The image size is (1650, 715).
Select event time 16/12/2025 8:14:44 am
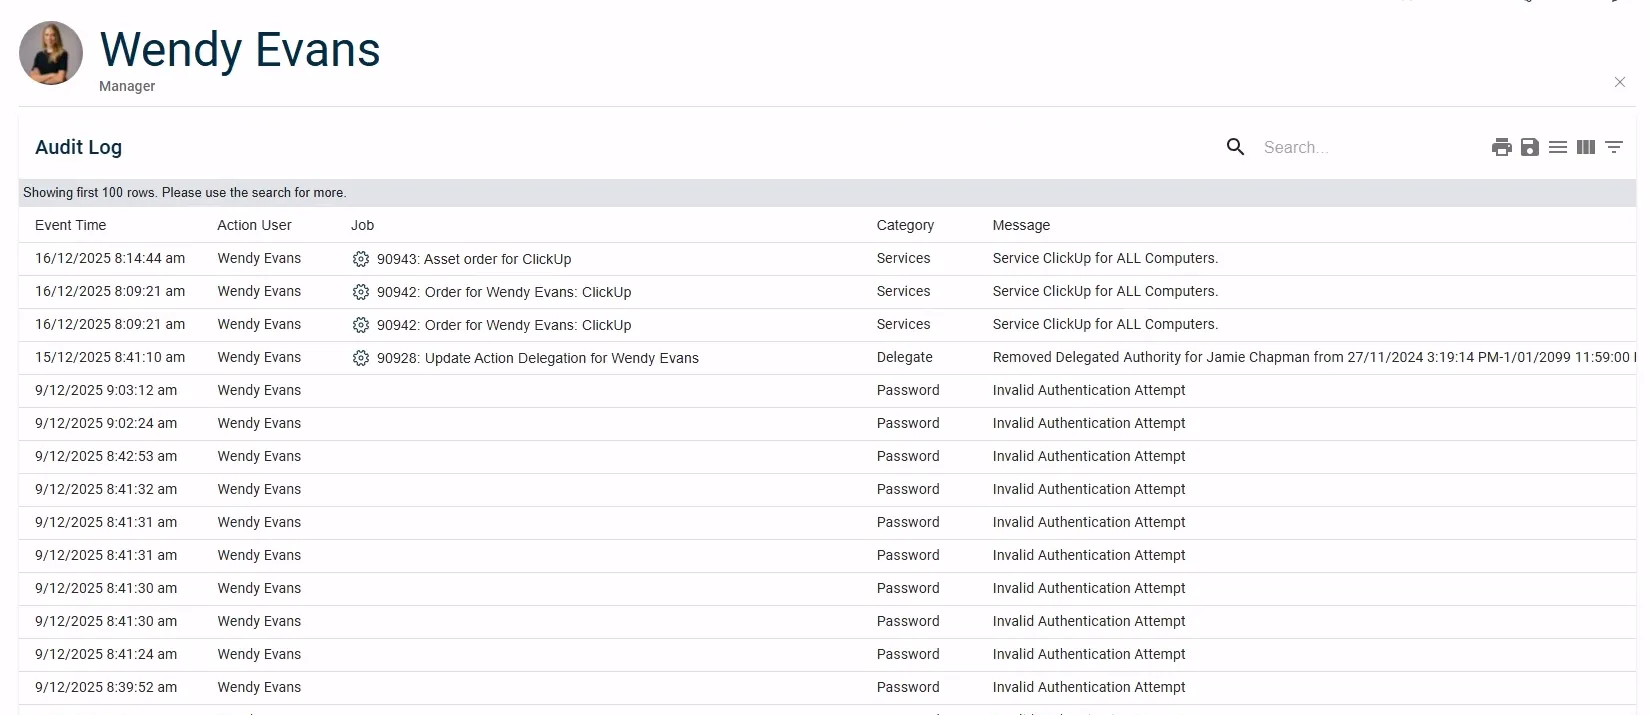click(x=110, y=258)
